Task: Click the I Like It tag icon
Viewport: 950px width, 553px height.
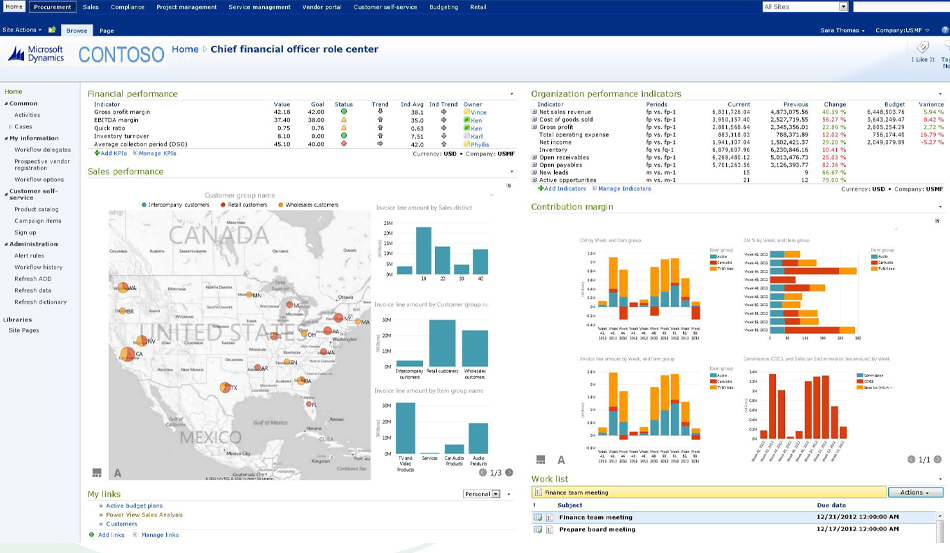Action: (x=923, y=48)
